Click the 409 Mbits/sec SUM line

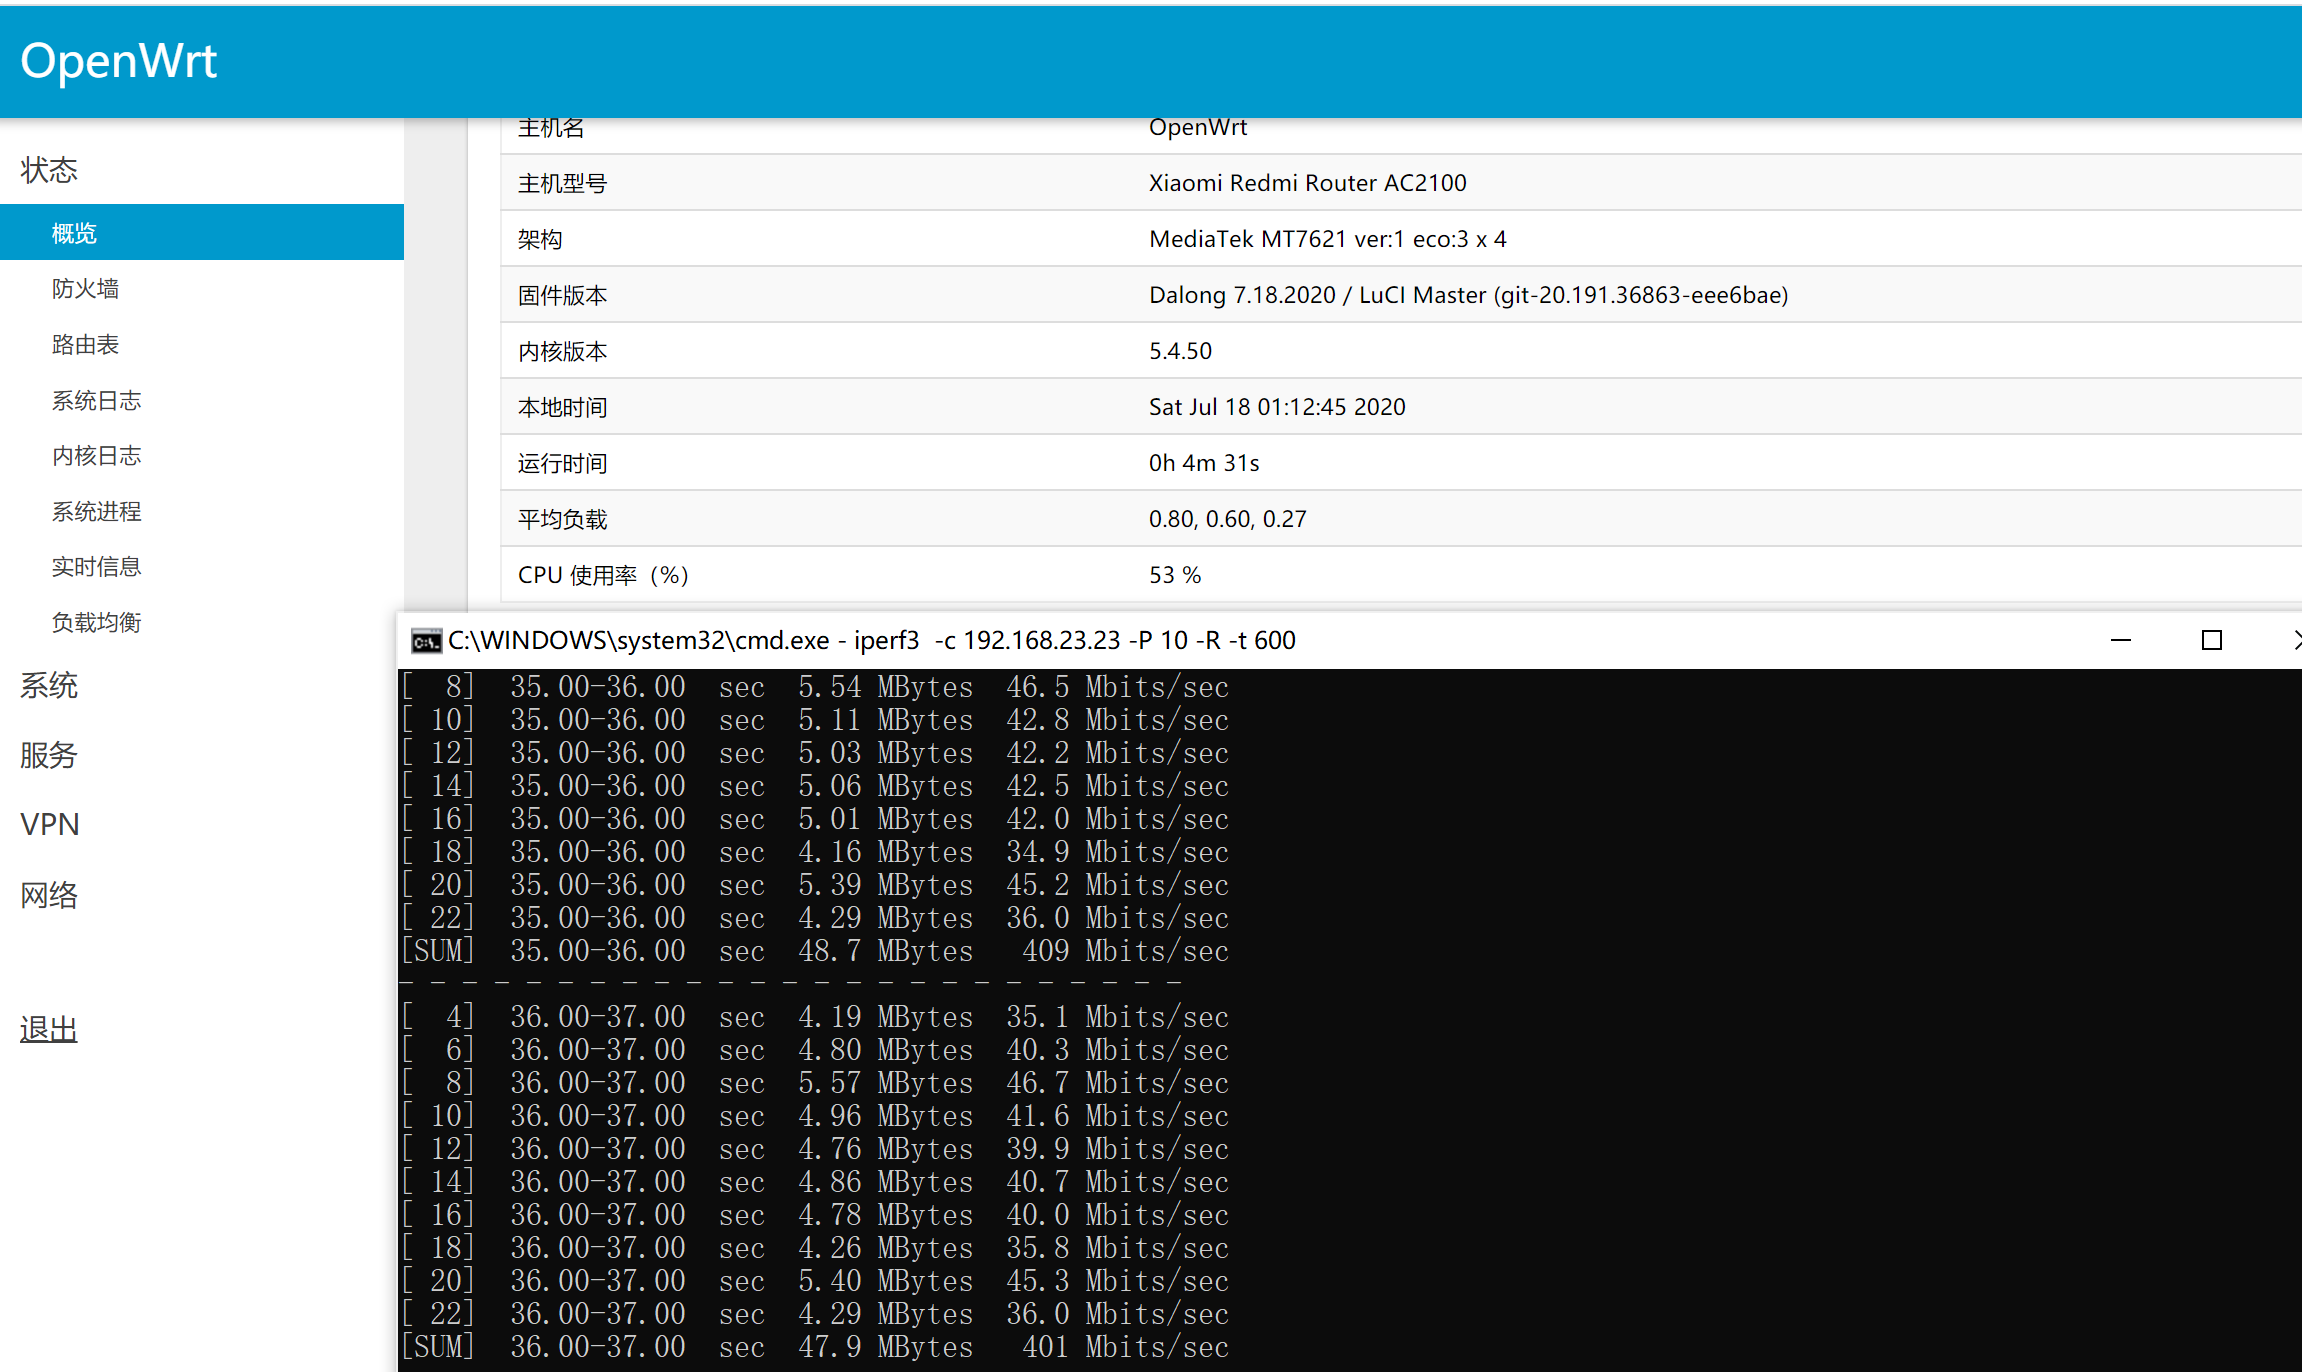tap(815, 950)
